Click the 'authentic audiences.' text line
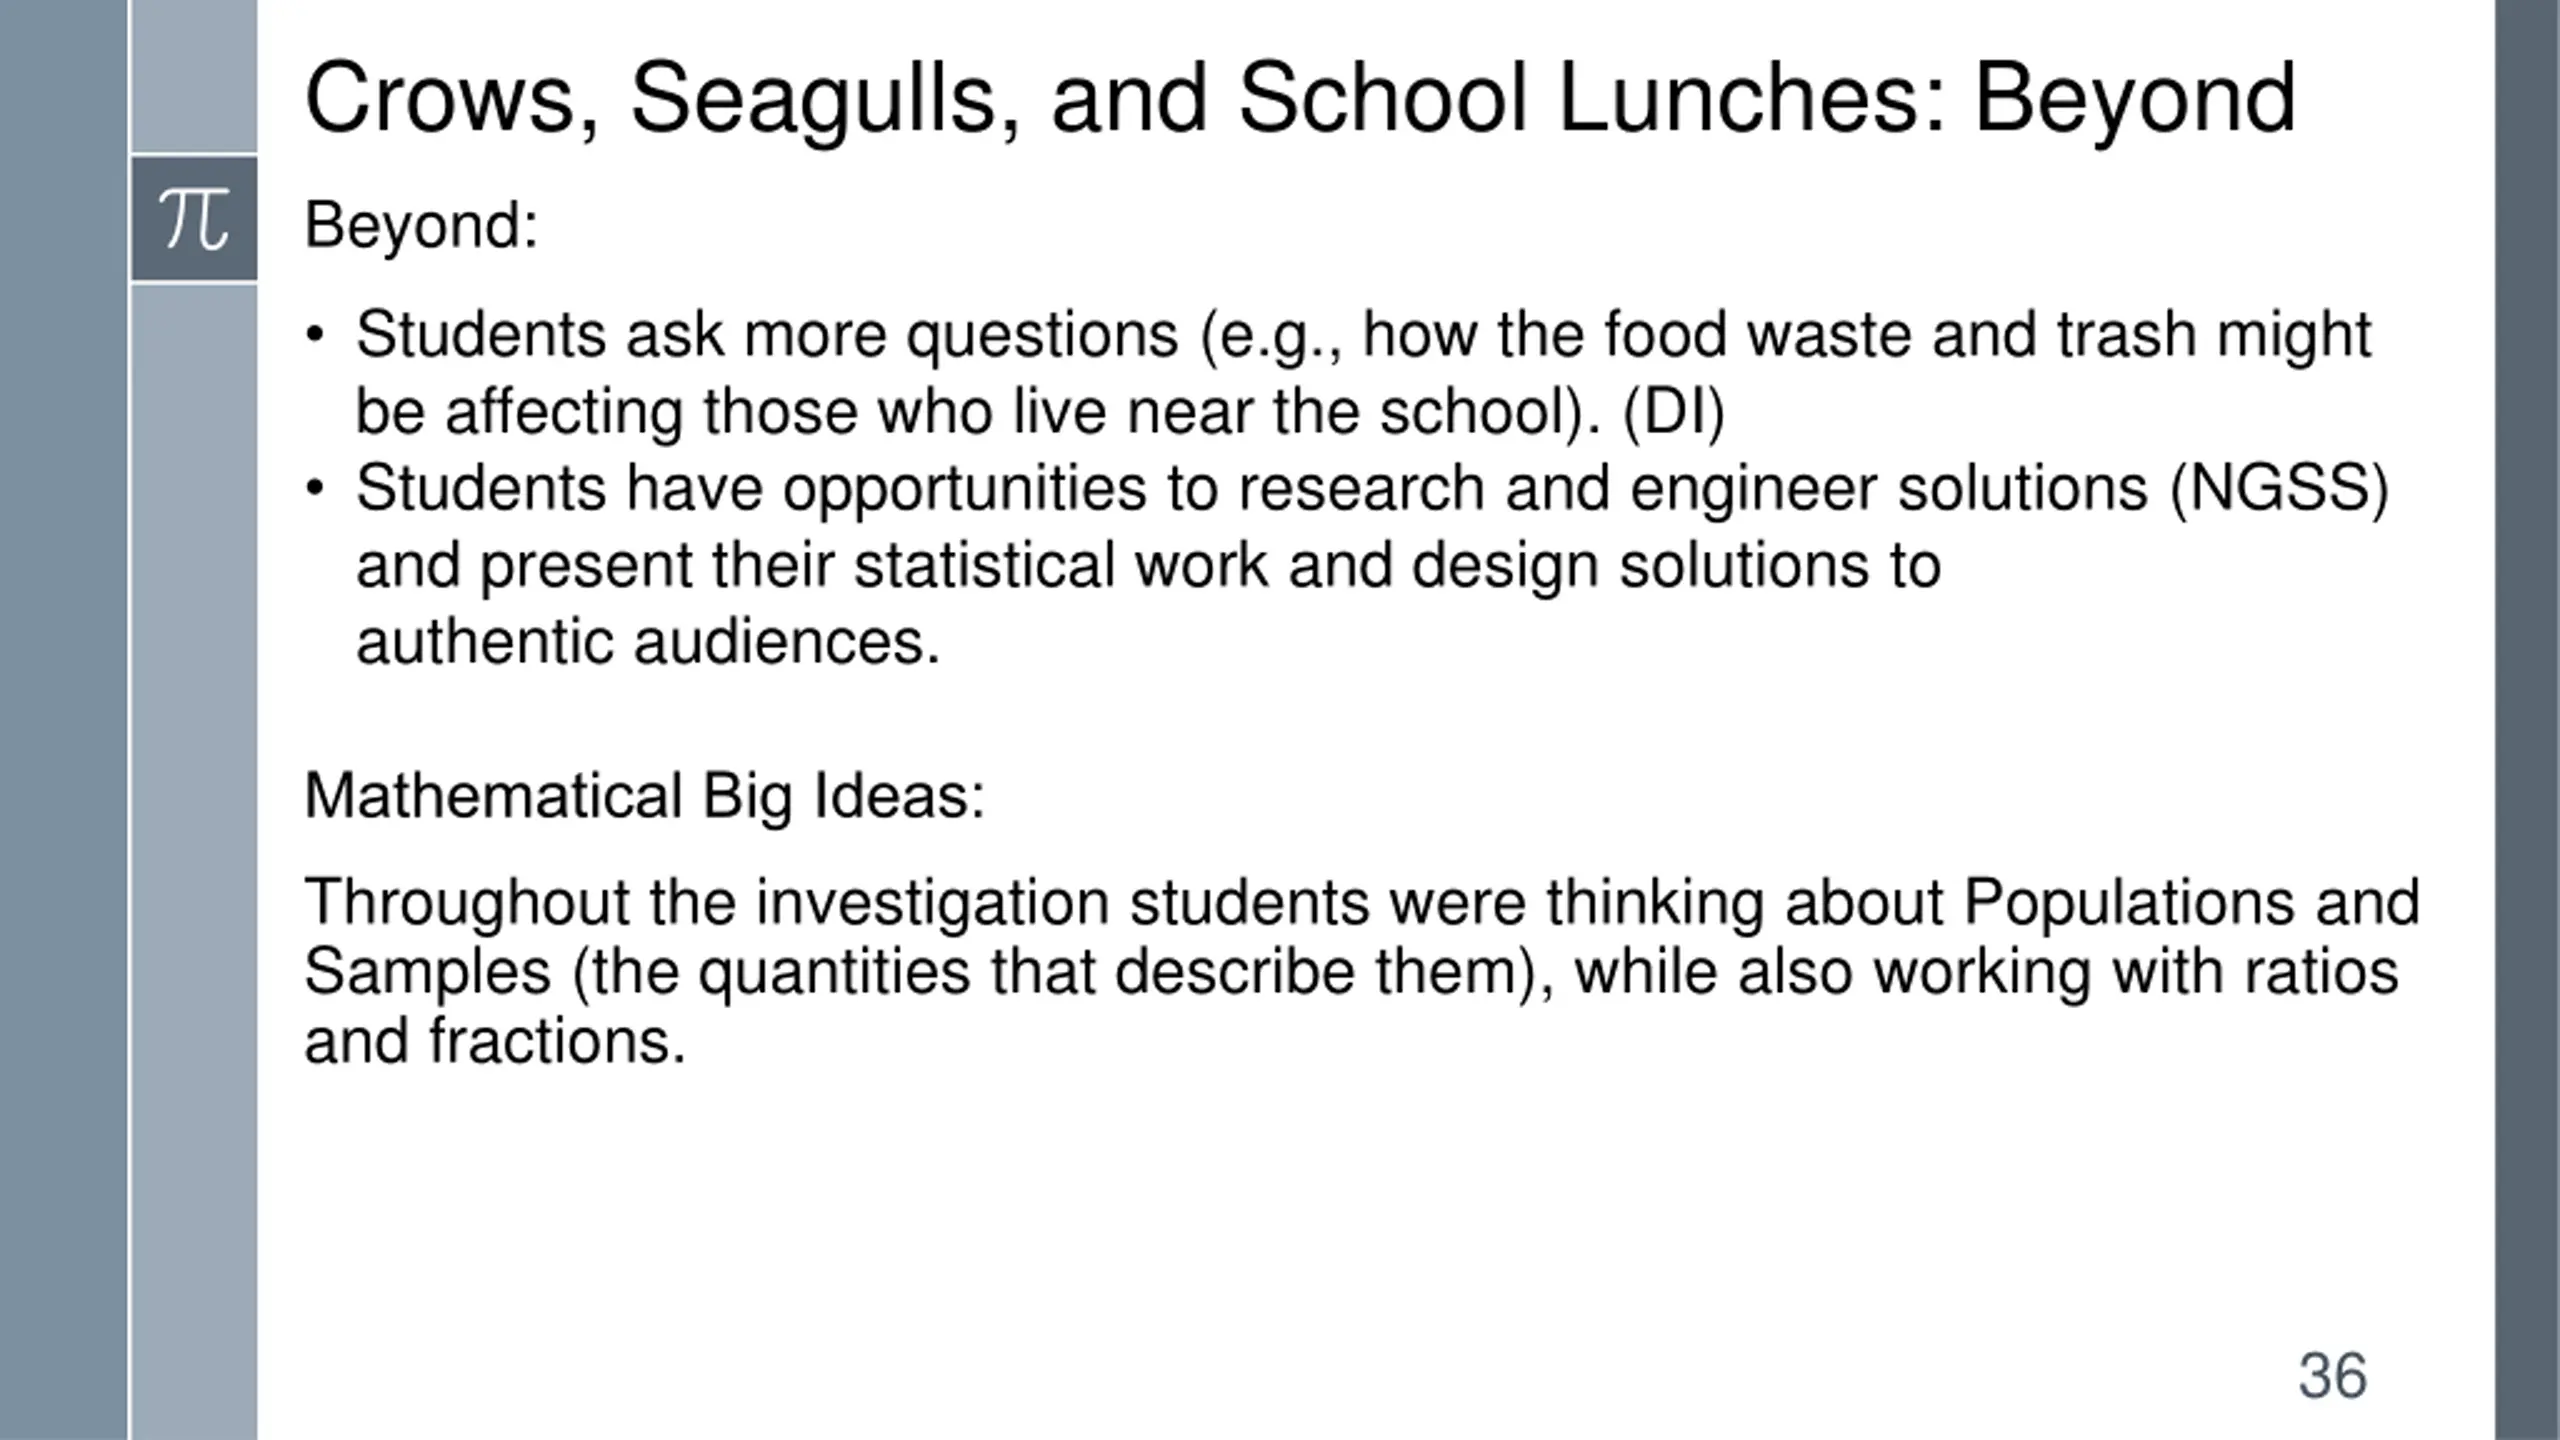2560x1440 pixels. [x=648, y=642]
